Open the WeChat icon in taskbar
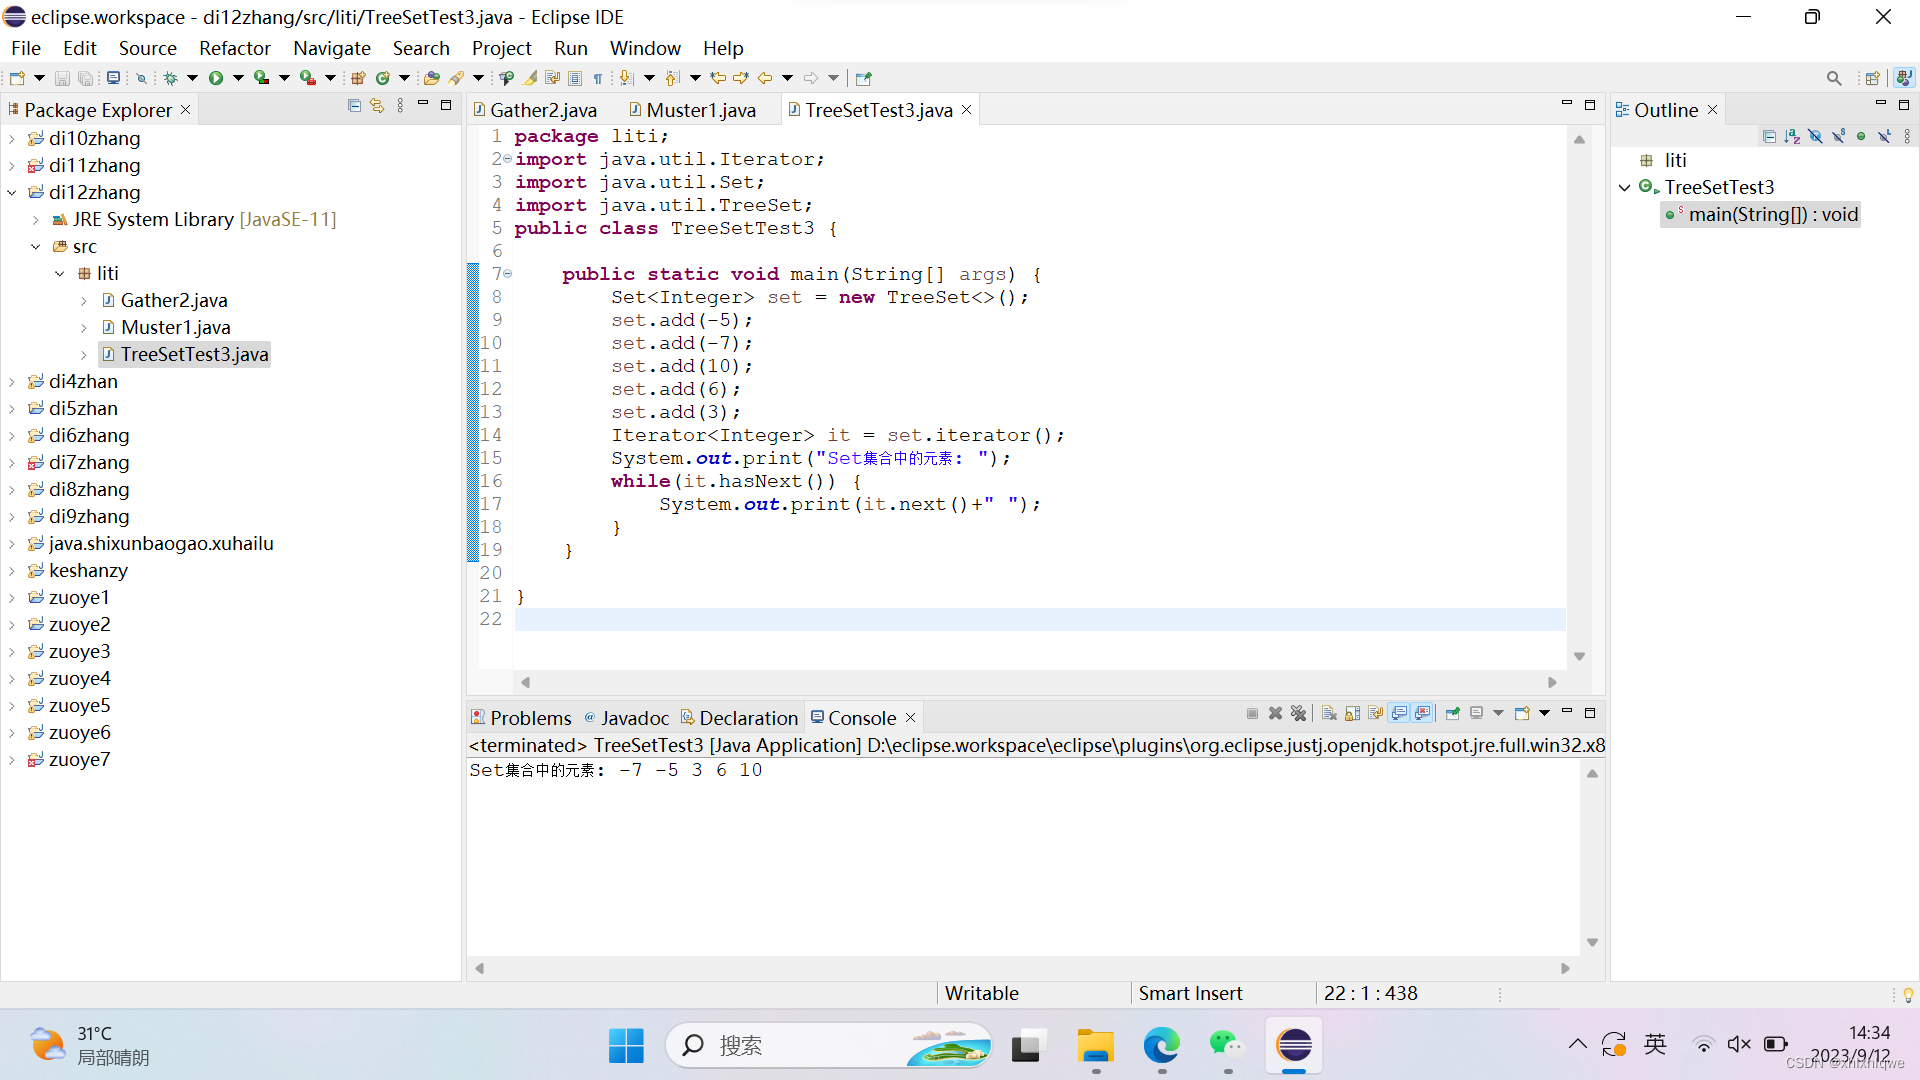This screenshot has width=1920, height=1080. 1226,1046
